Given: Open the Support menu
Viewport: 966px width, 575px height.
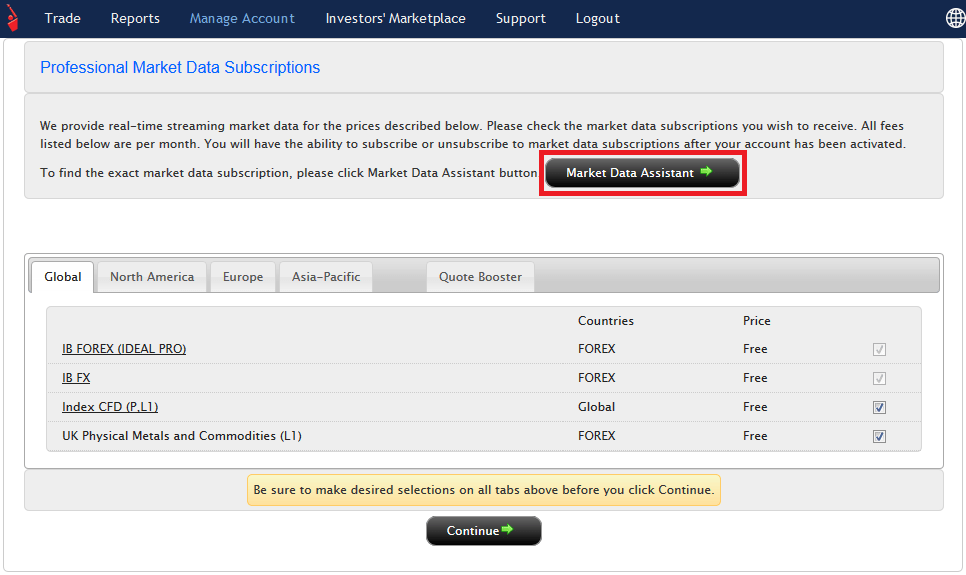Looking at the screenshot, I should point(521,18).
